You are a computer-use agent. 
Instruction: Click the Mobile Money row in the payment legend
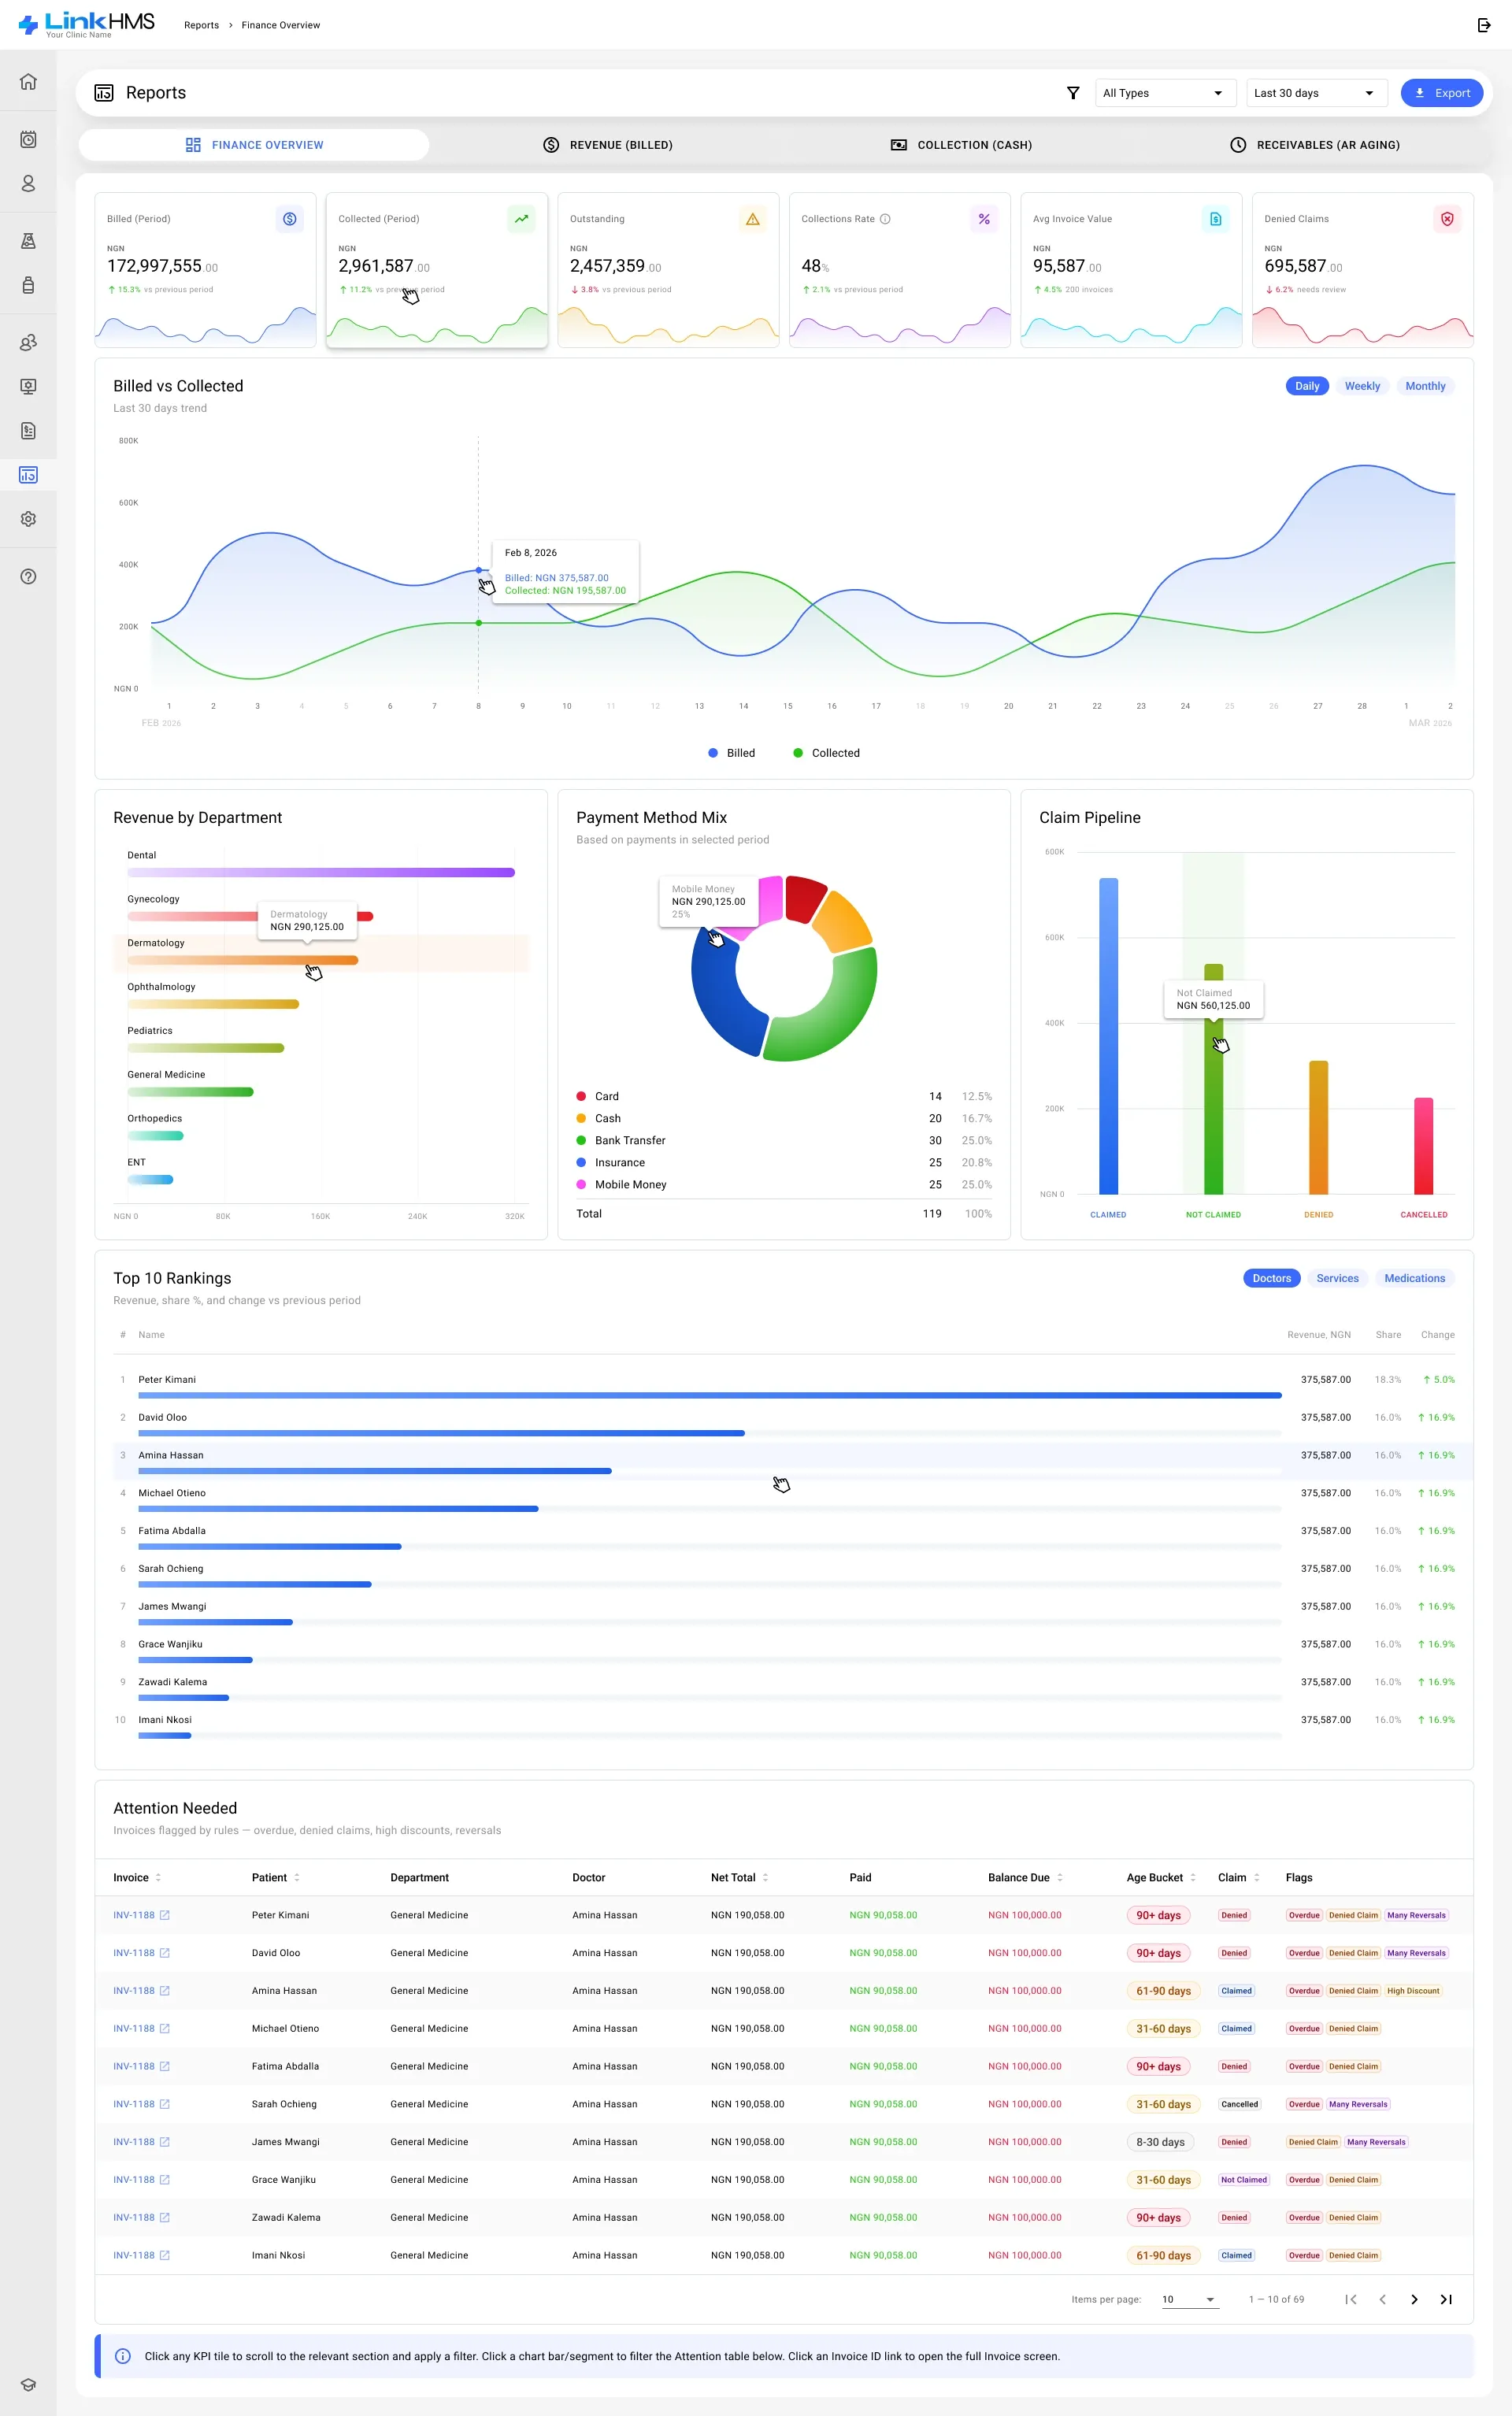point(784,1184)
